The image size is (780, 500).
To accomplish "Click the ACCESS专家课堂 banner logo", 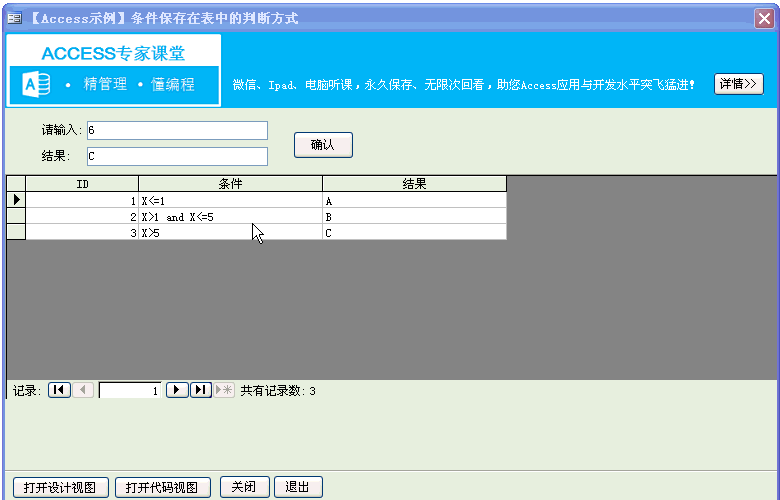I will tap(113, 70).
